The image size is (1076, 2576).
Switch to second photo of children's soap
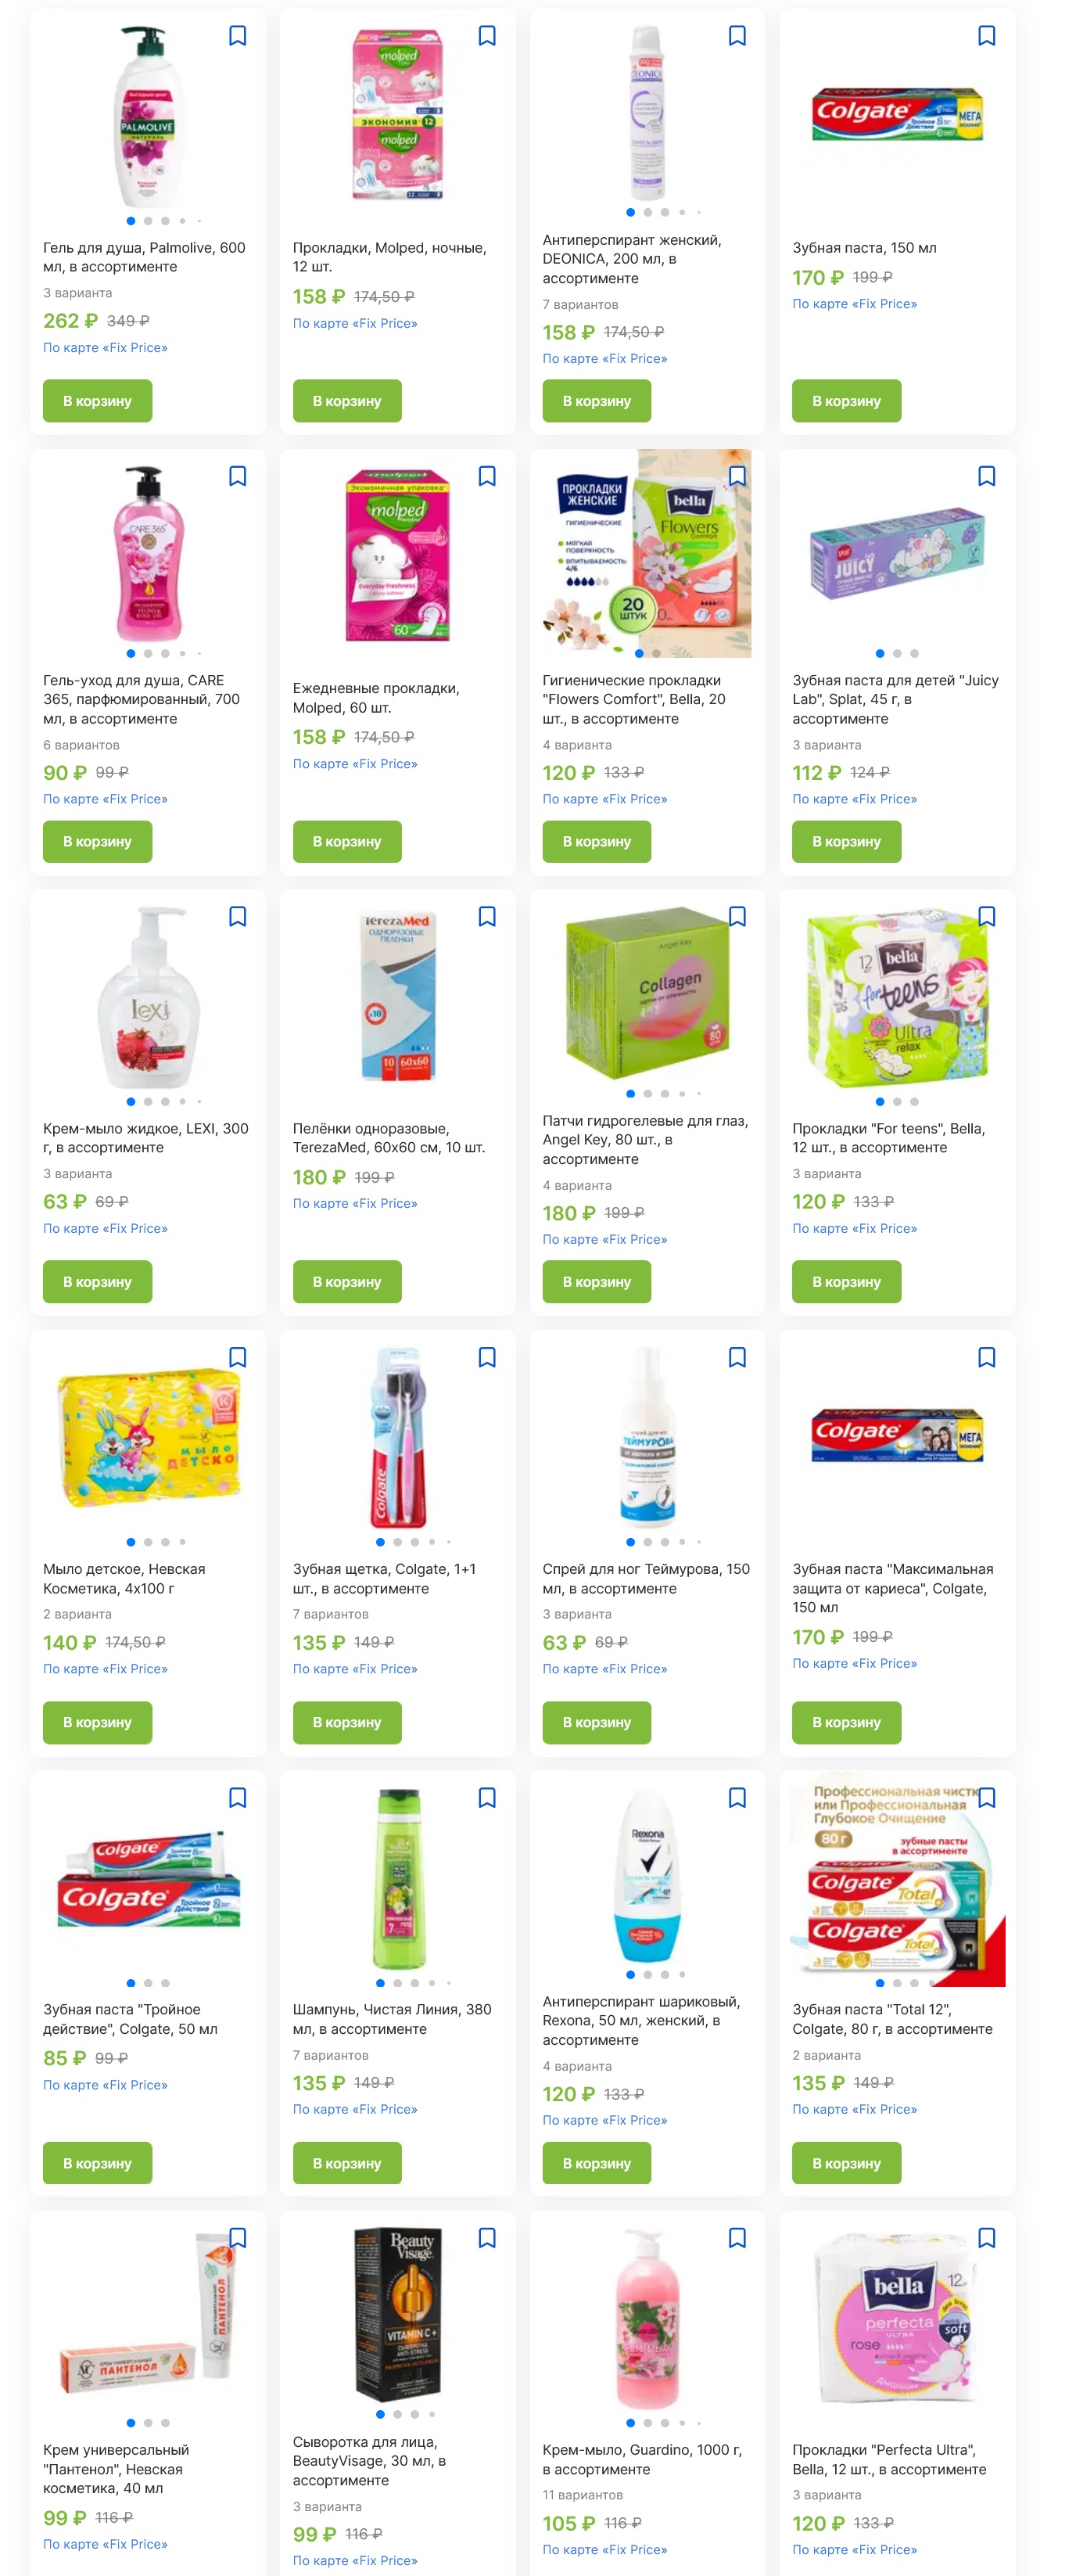(148, 1541)
